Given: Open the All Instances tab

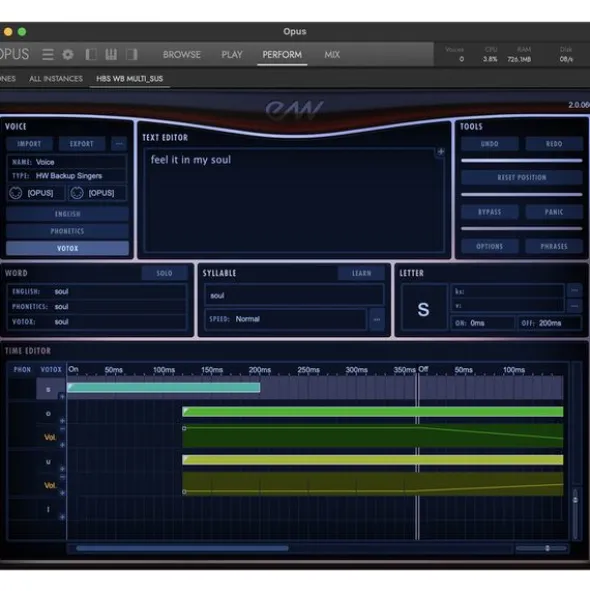Looking at the screenshot, I should click(x=56, y=79).
